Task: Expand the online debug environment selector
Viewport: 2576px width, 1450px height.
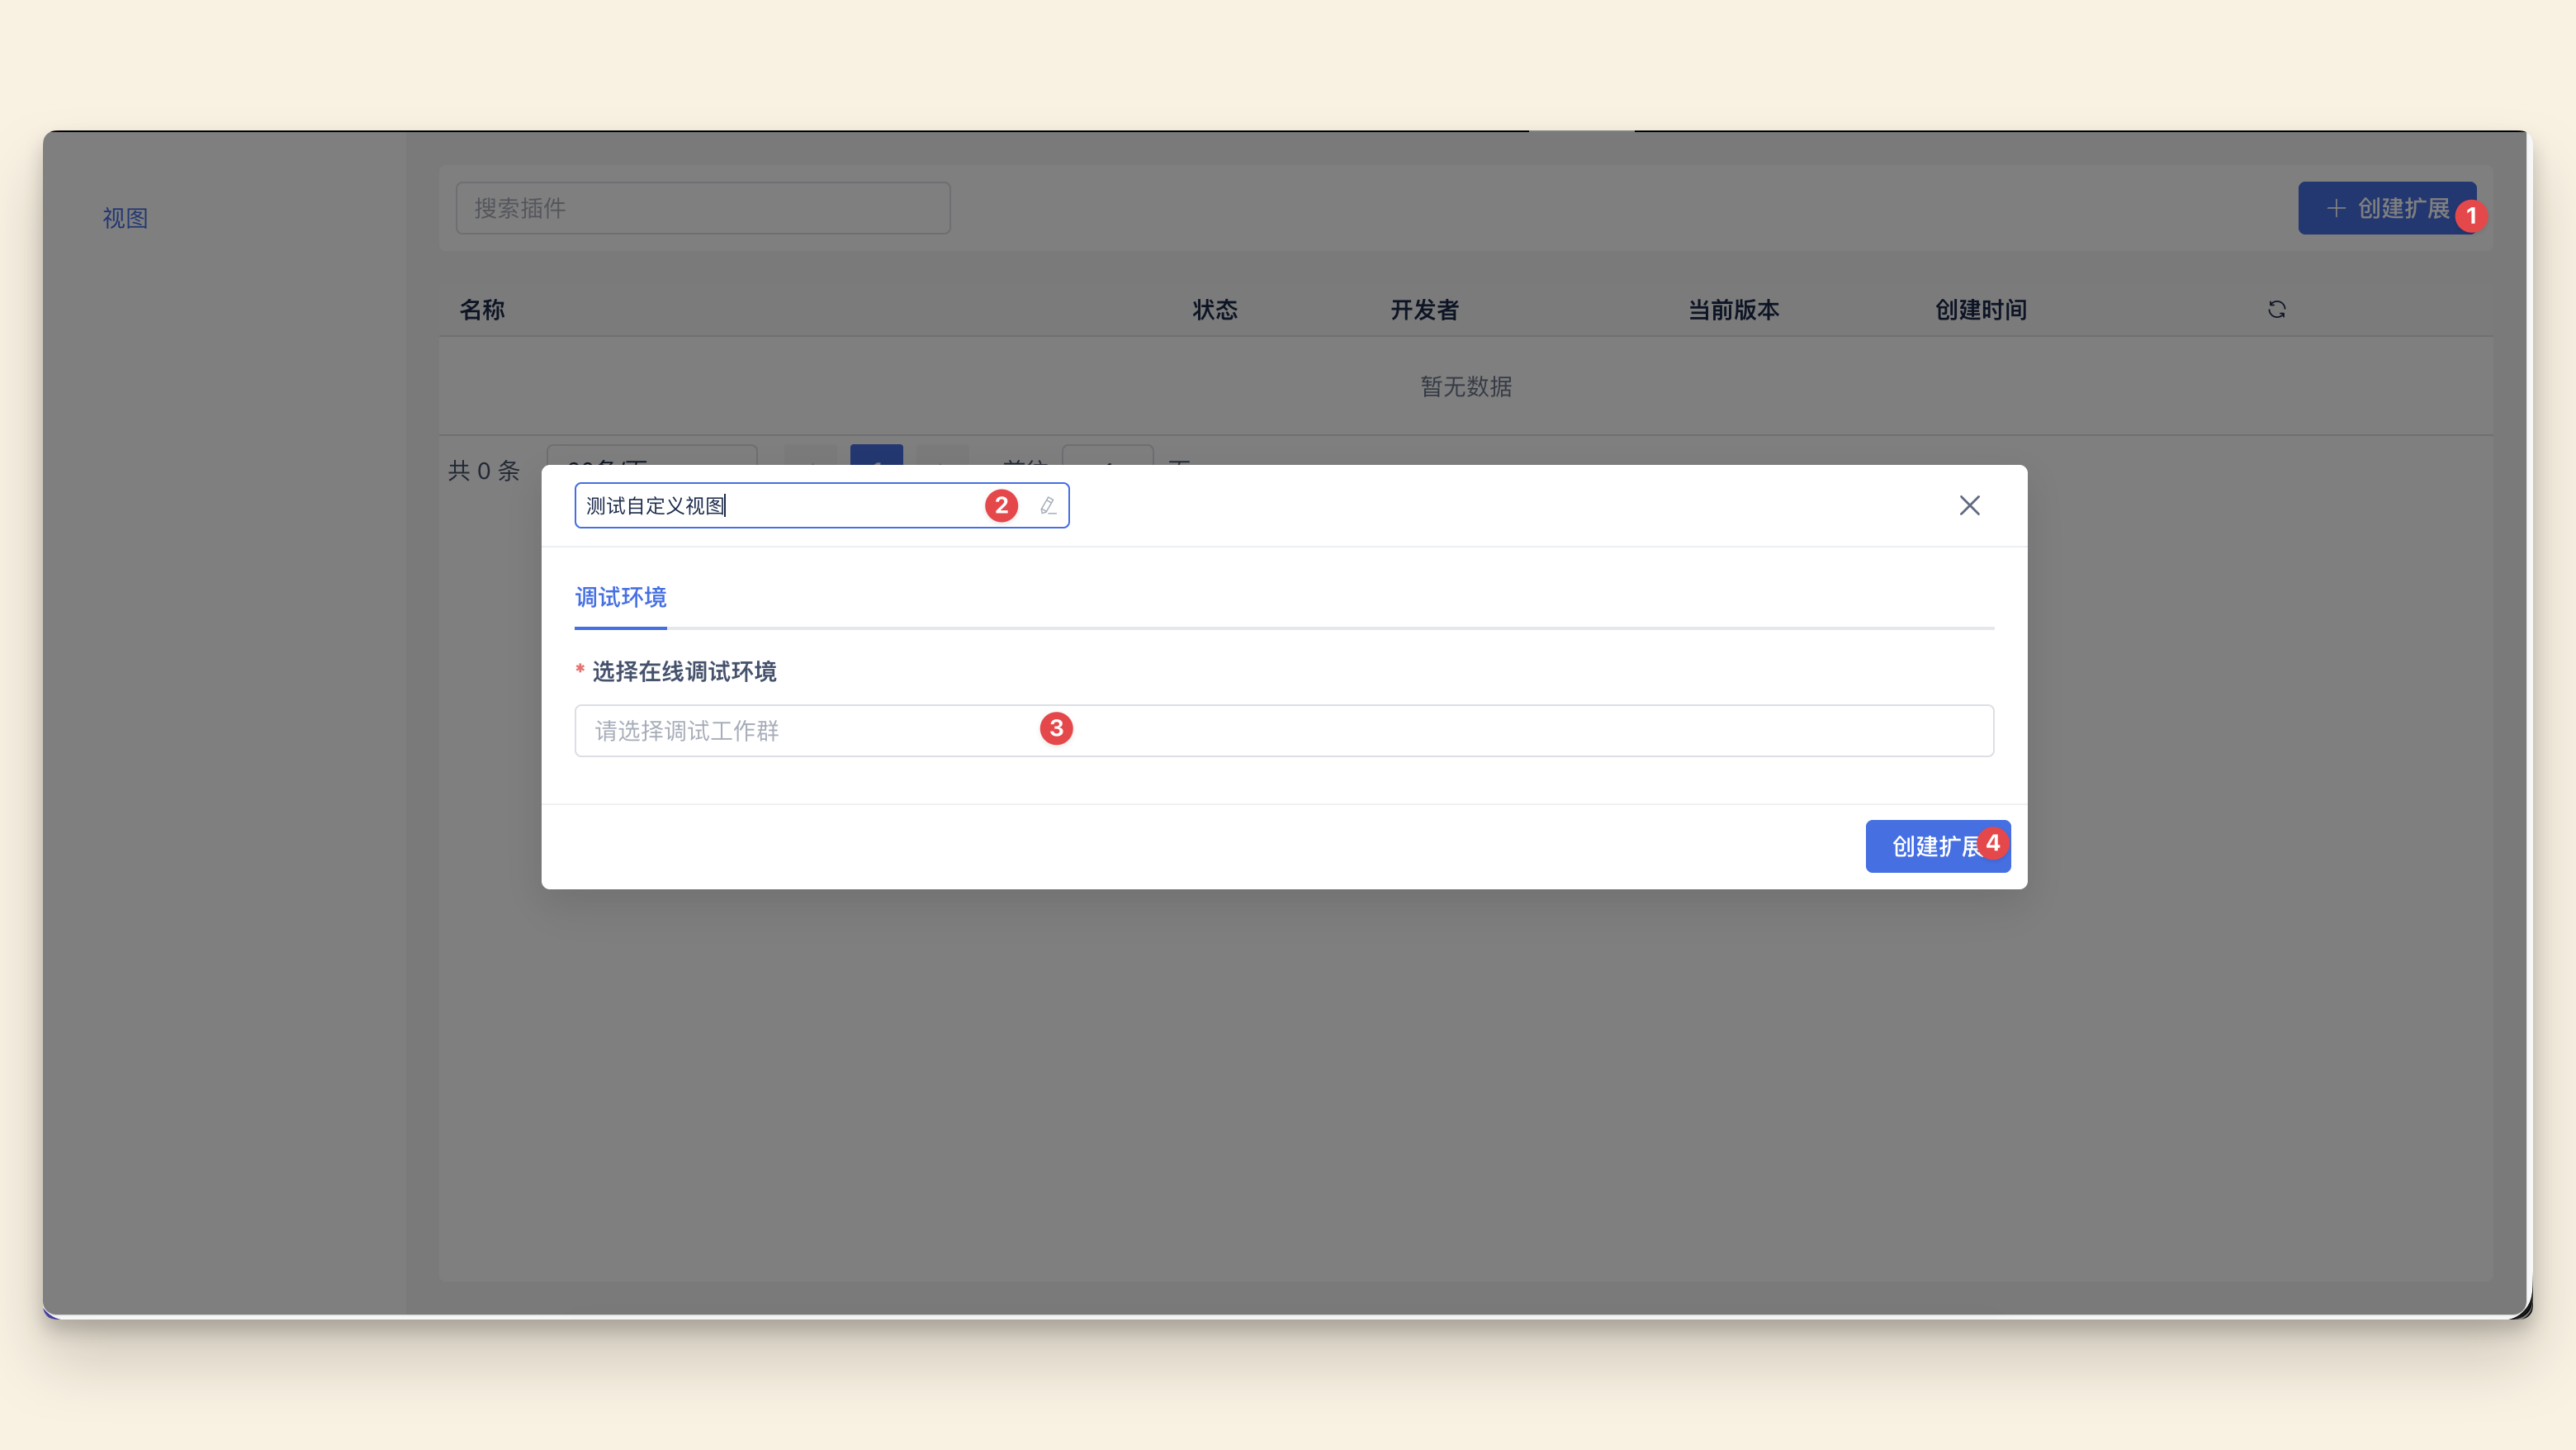Action: click(x=1283, y=731)
